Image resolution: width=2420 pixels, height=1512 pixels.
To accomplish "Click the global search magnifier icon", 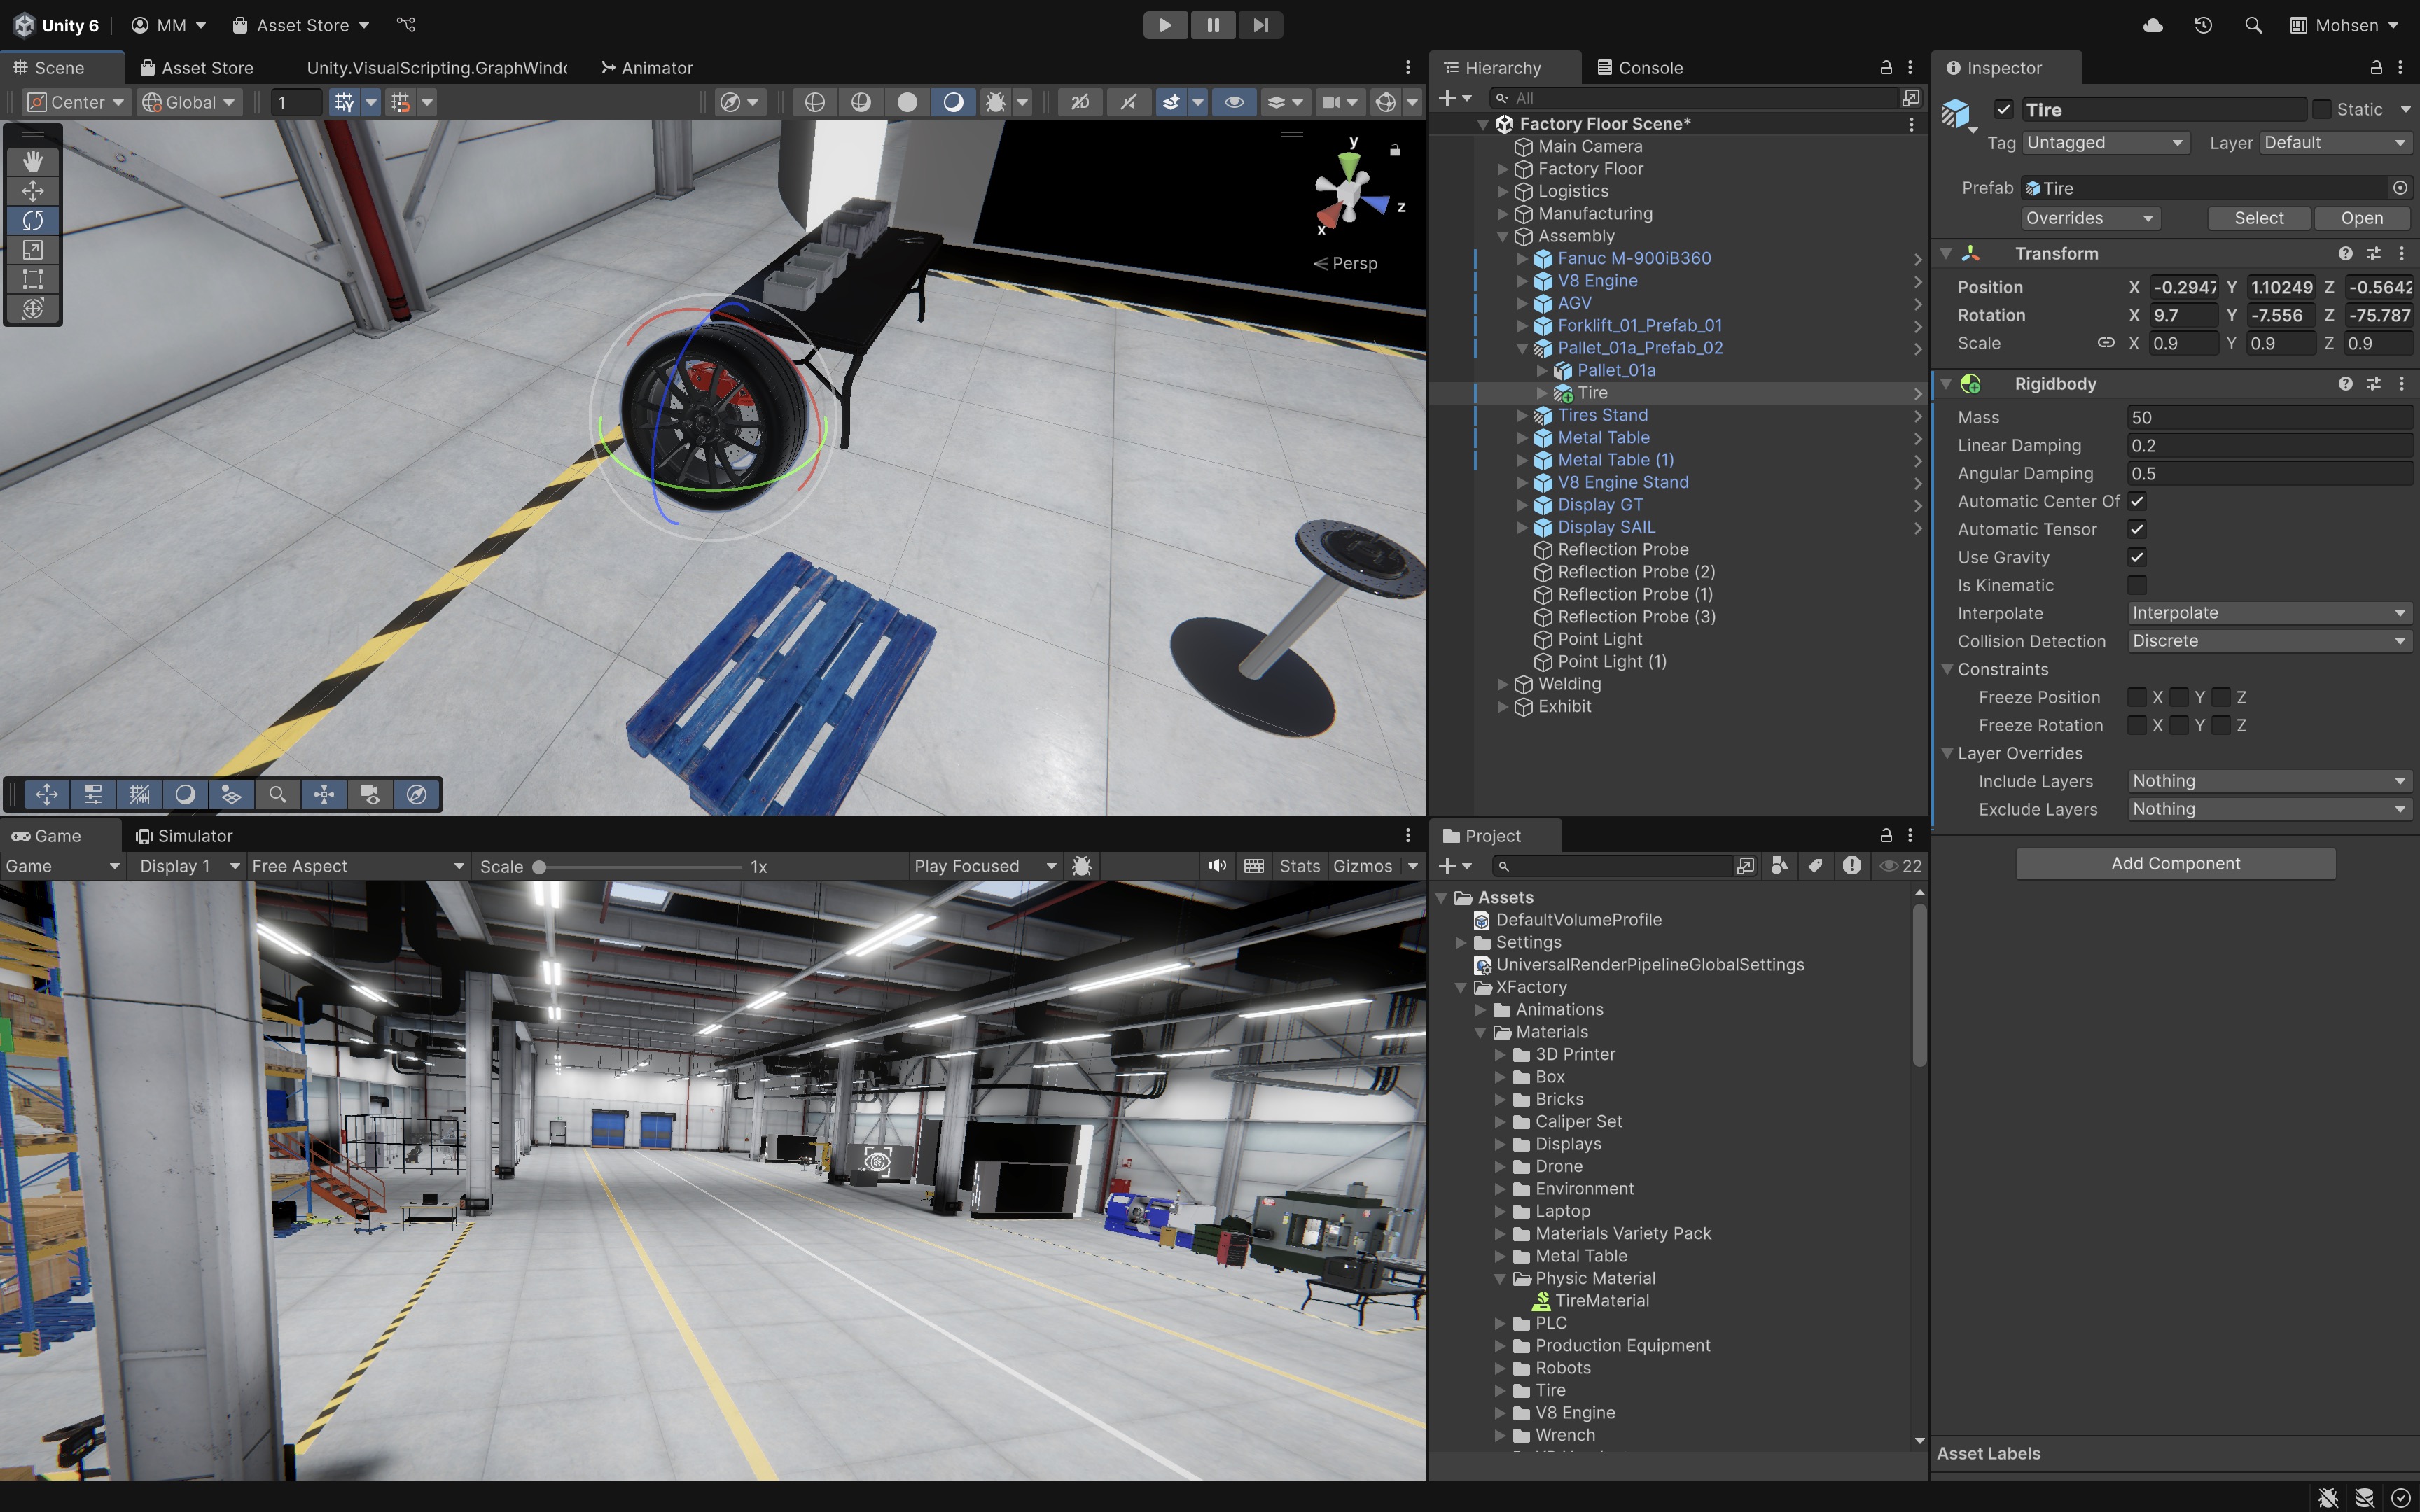I will tap(2253, 25).
